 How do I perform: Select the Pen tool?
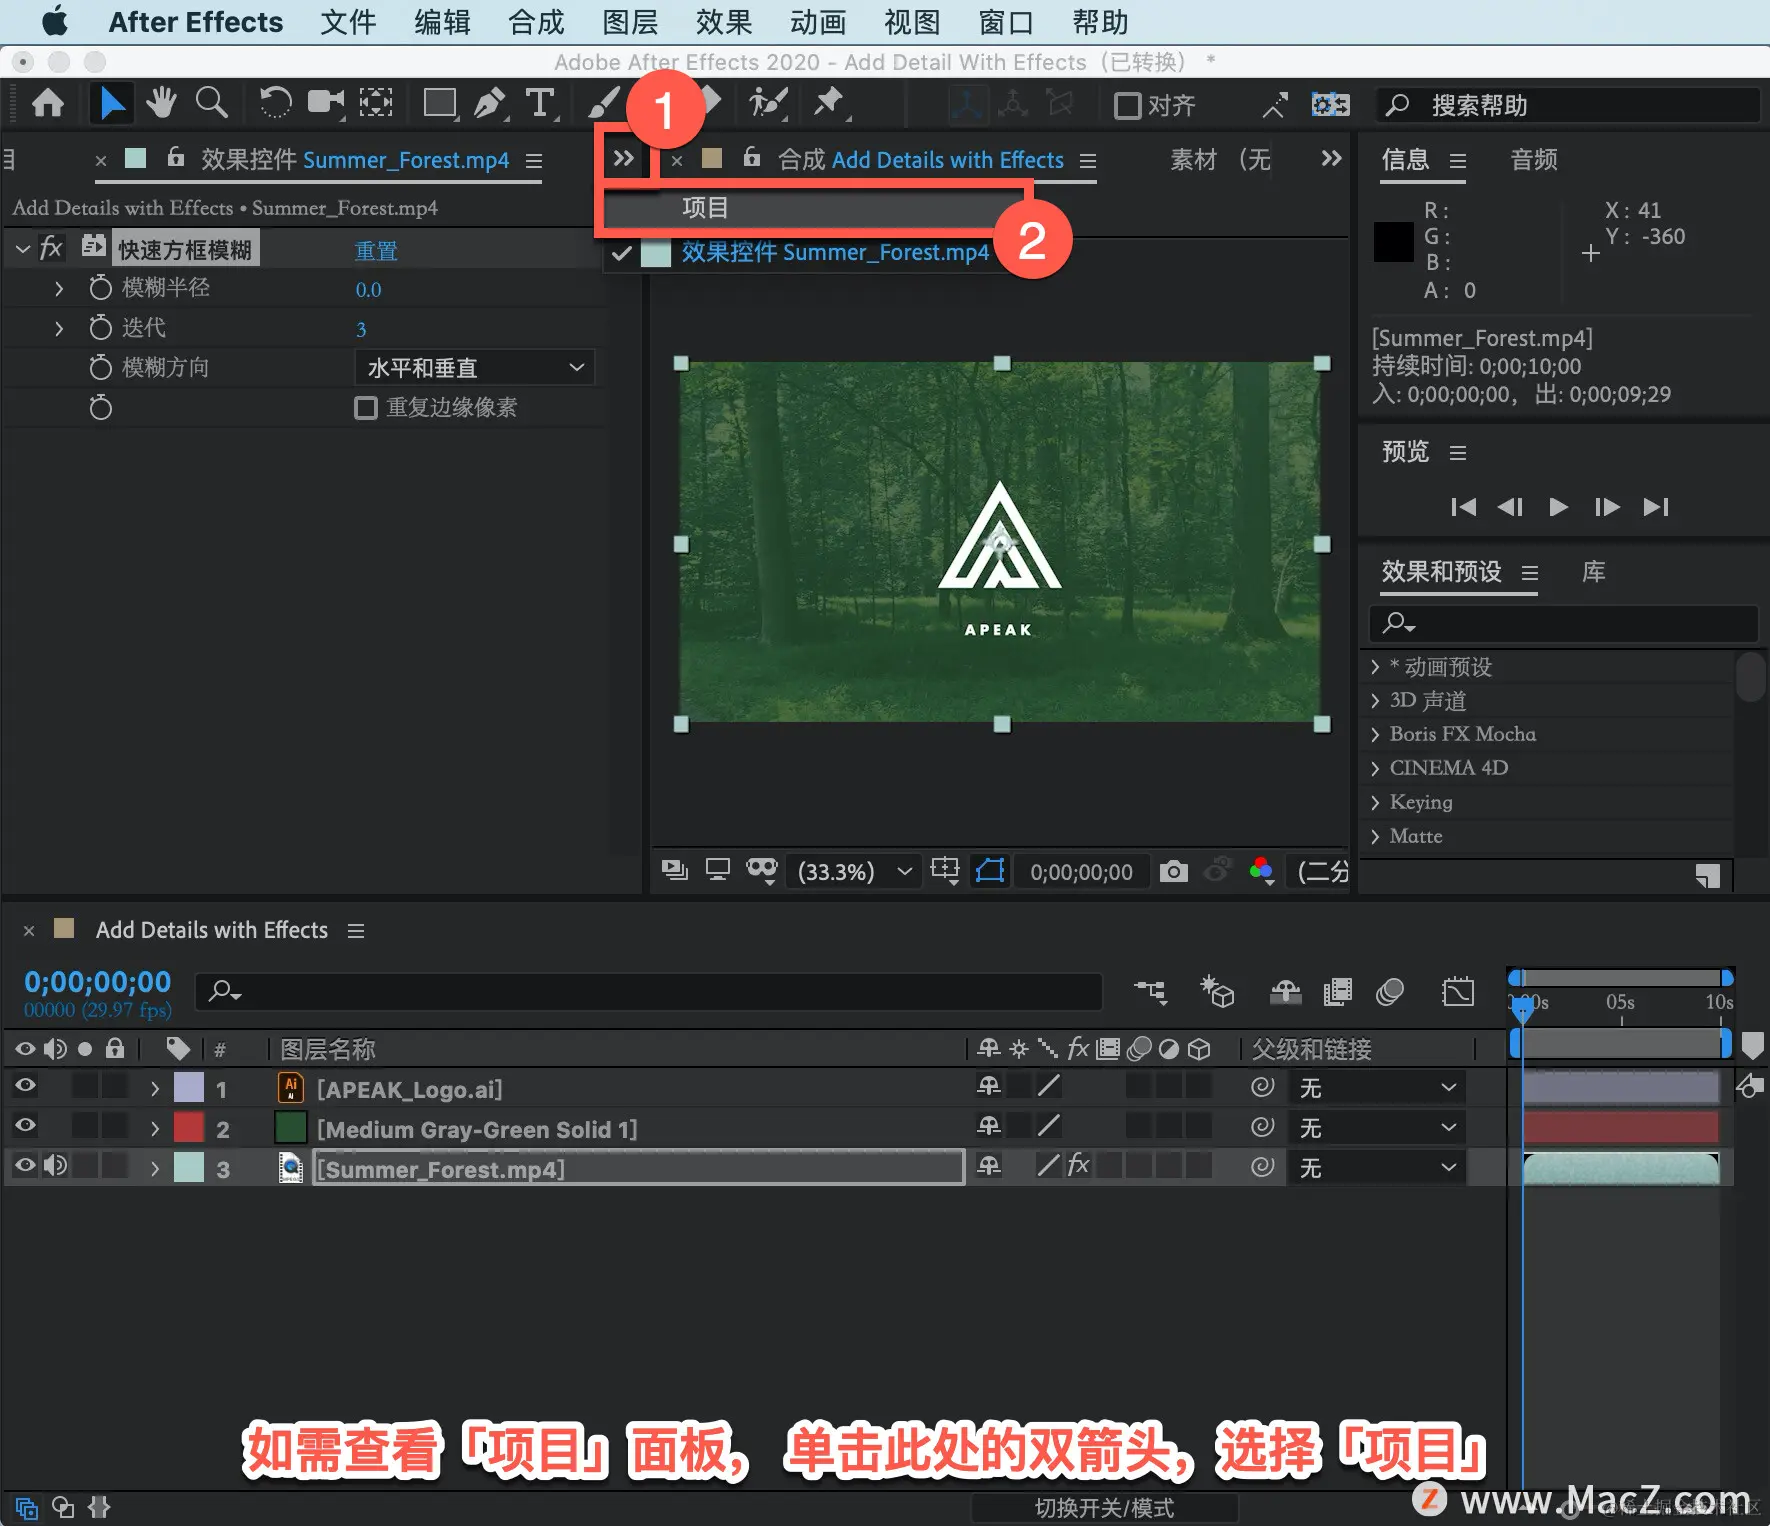[x=489, y=104]
